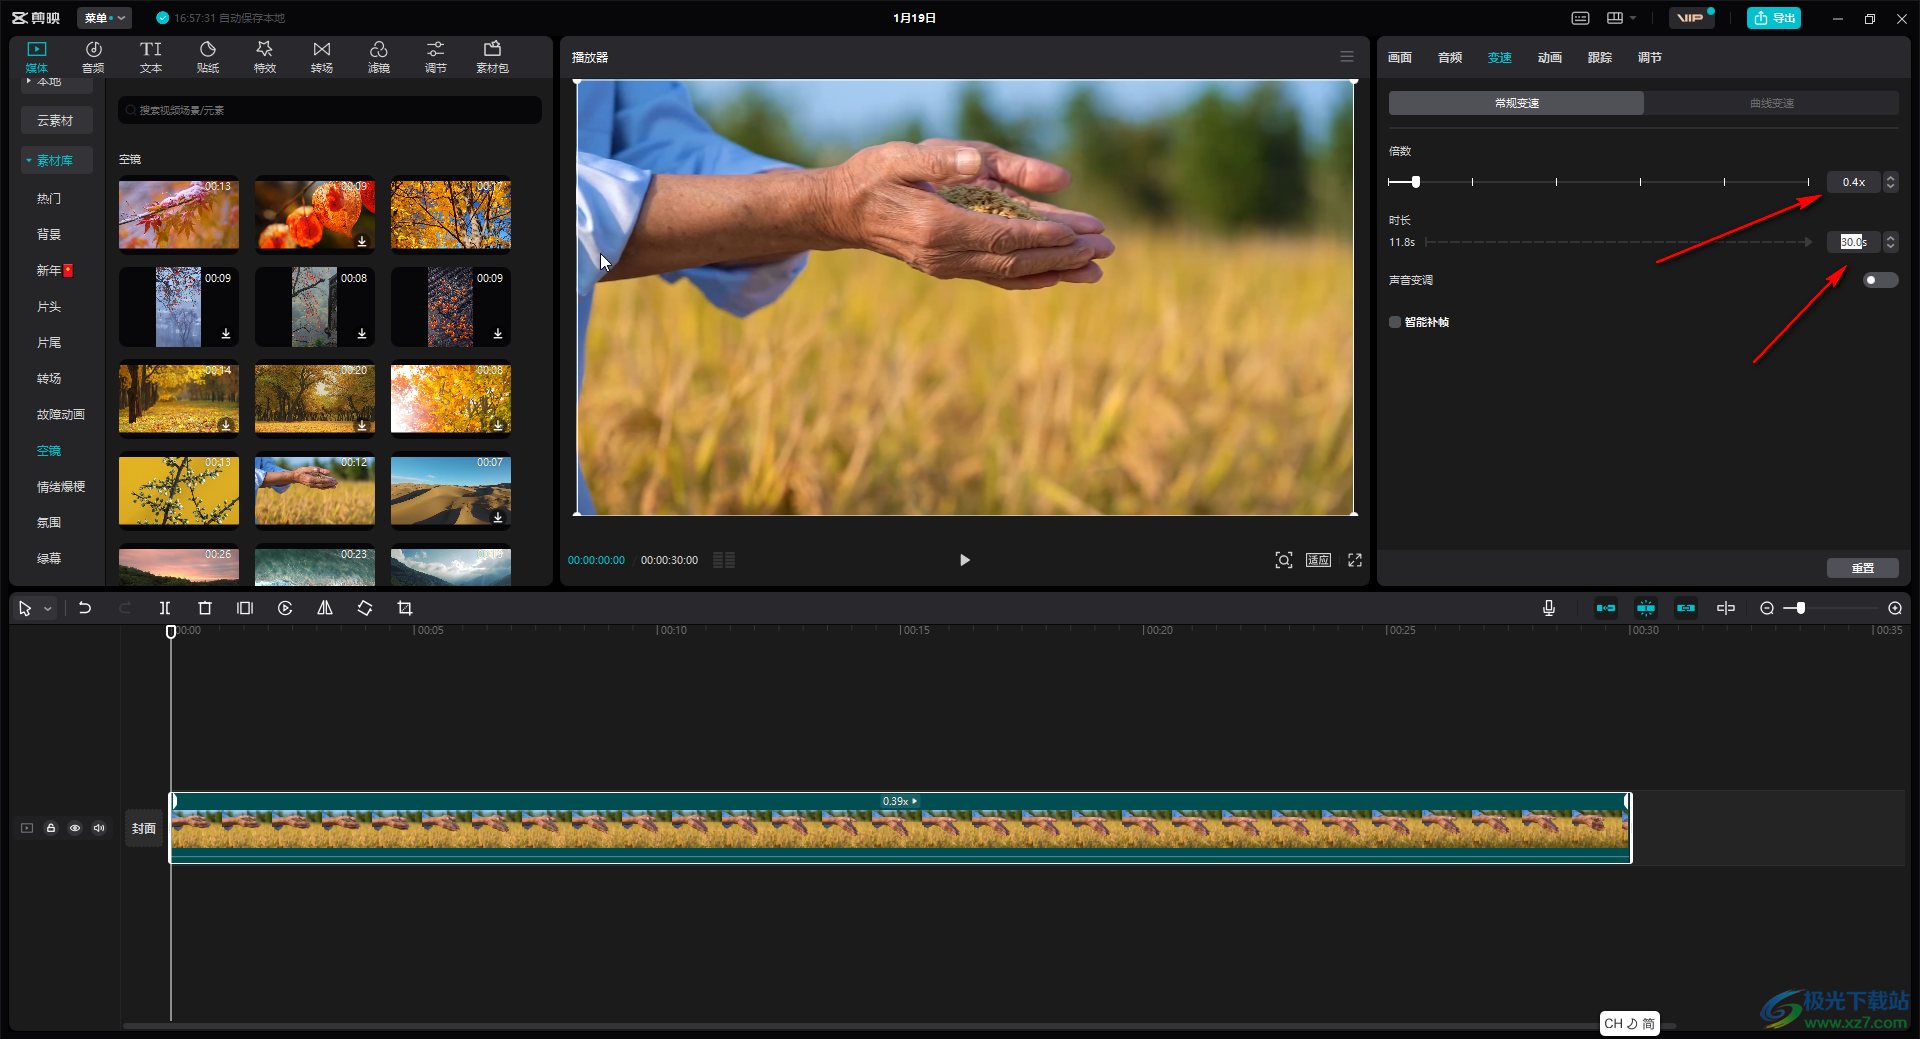The width and height of the screenshot is (1920, 1039).
Task: Click the rotate tool in timeline toolbar
Action: [x=365, y=608]
